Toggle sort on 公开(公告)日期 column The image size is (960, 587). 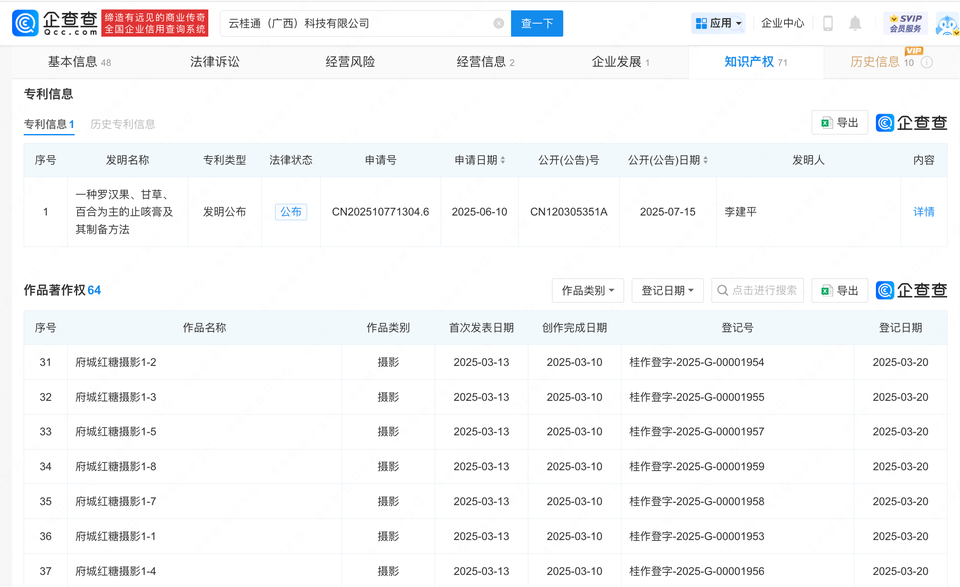click(x=706, y=160)
